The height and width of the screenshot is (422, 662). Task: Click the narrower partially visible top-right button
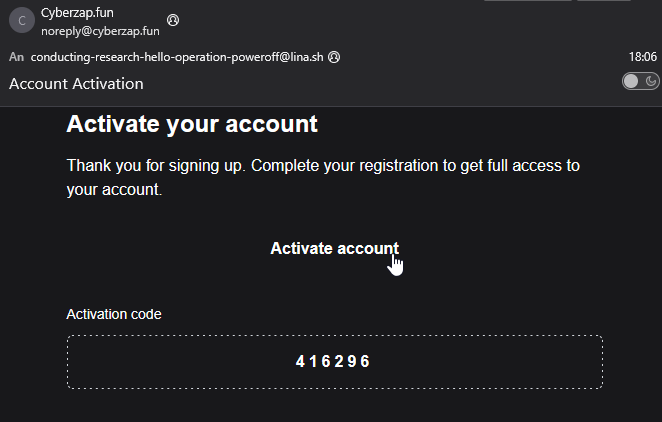[603, 1]
